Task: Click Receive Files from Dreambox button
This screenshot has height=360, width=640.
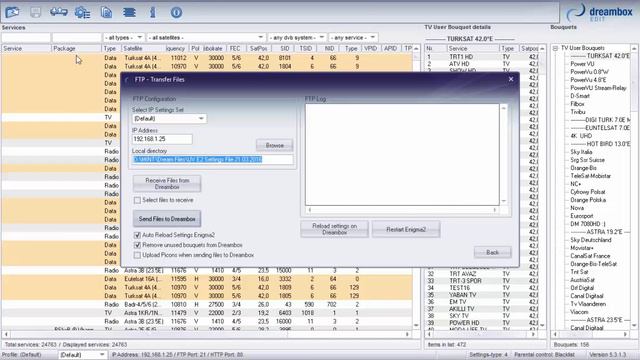Action: 167,183
